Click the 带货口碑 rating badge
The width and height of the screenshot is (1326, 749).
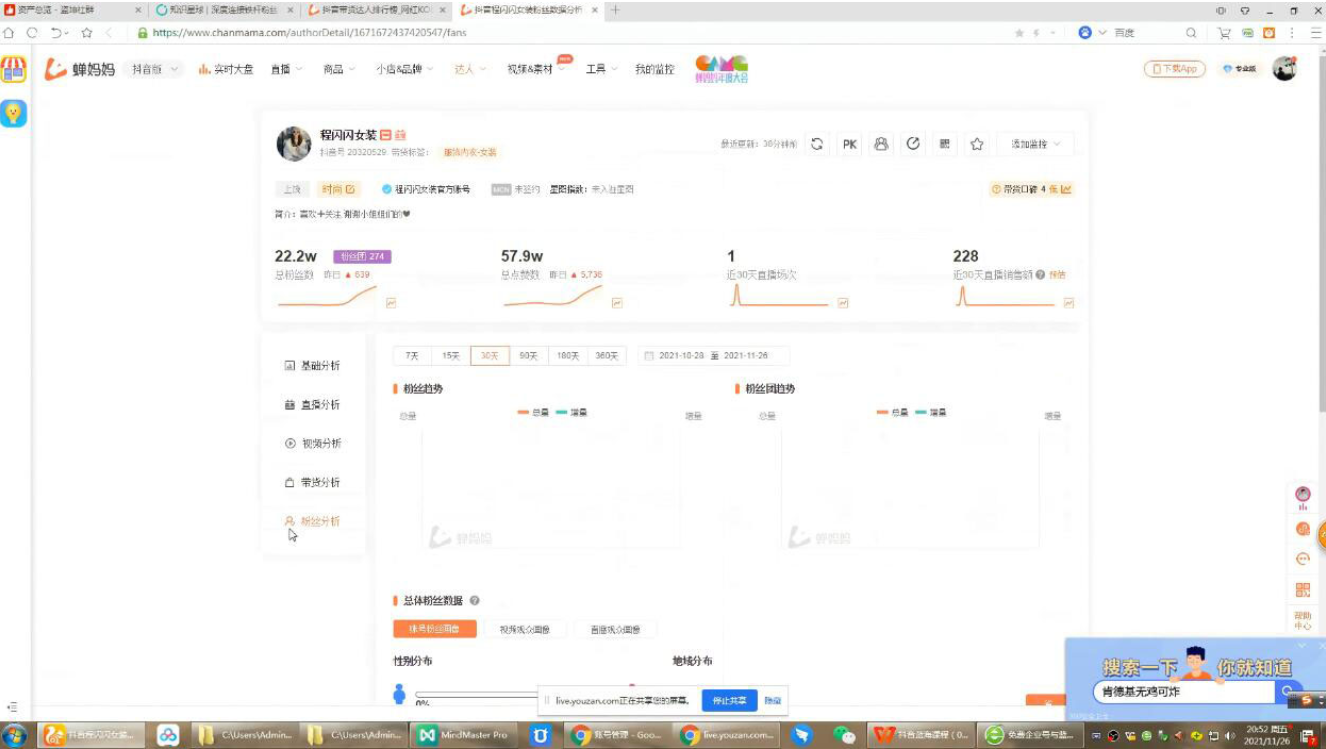[1031, 189]
